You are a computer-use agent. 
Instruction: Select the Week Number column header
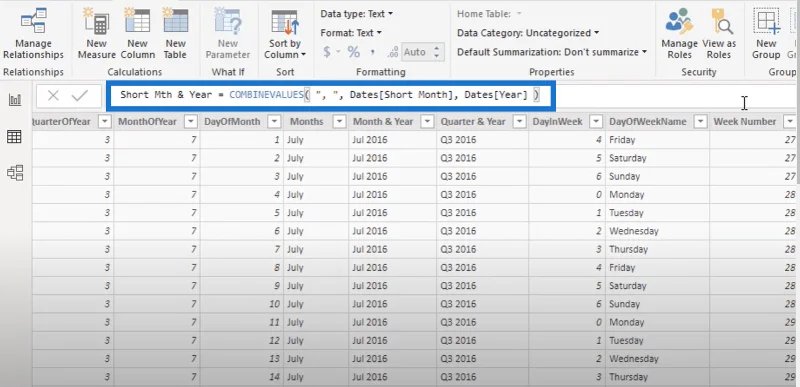click(745, 121)
